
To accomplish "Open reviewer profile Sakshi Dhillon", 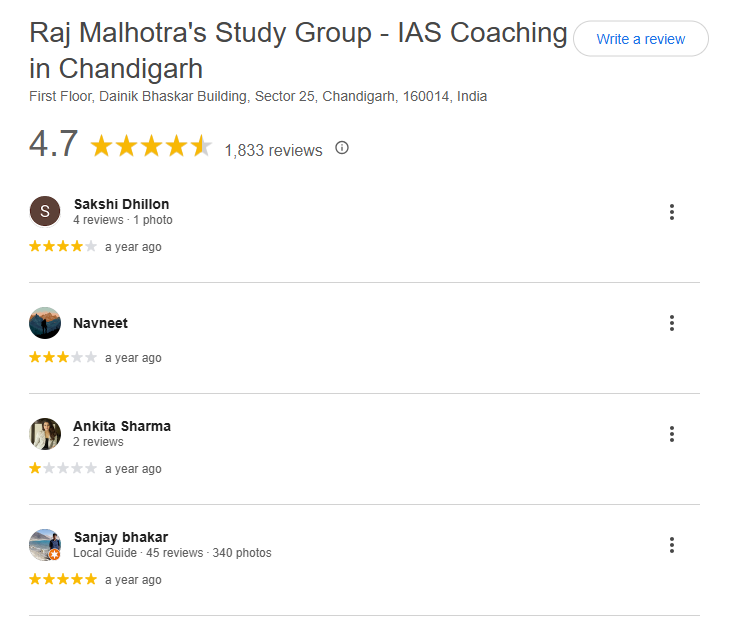I will click(x=121, y=204).
